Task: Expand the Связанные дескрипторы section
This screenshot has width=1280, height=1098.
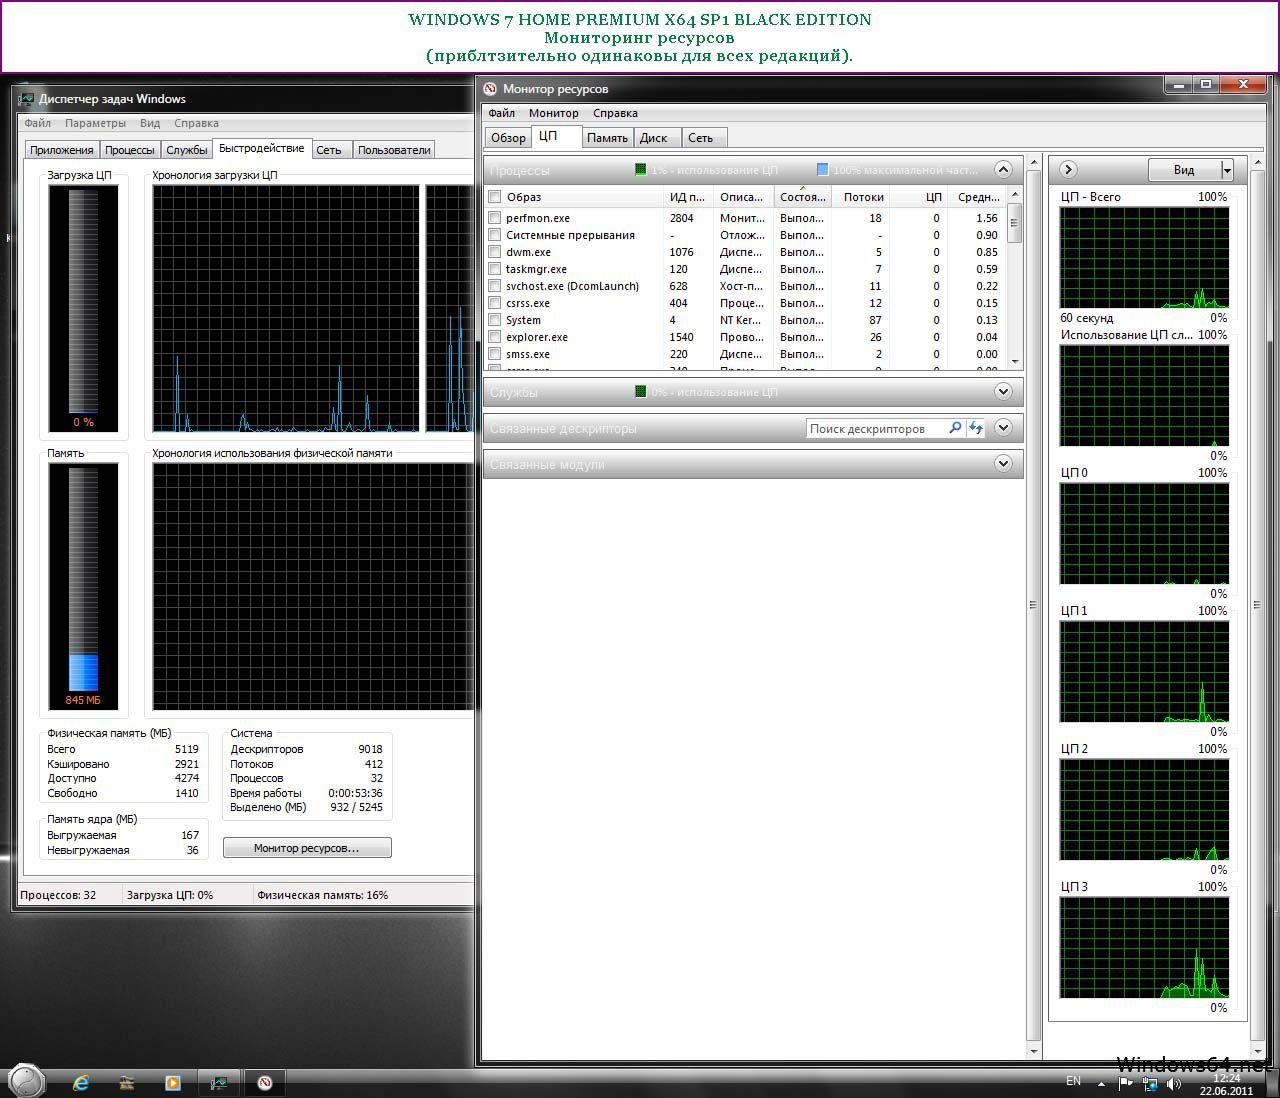Action: tap(1004, 427)
